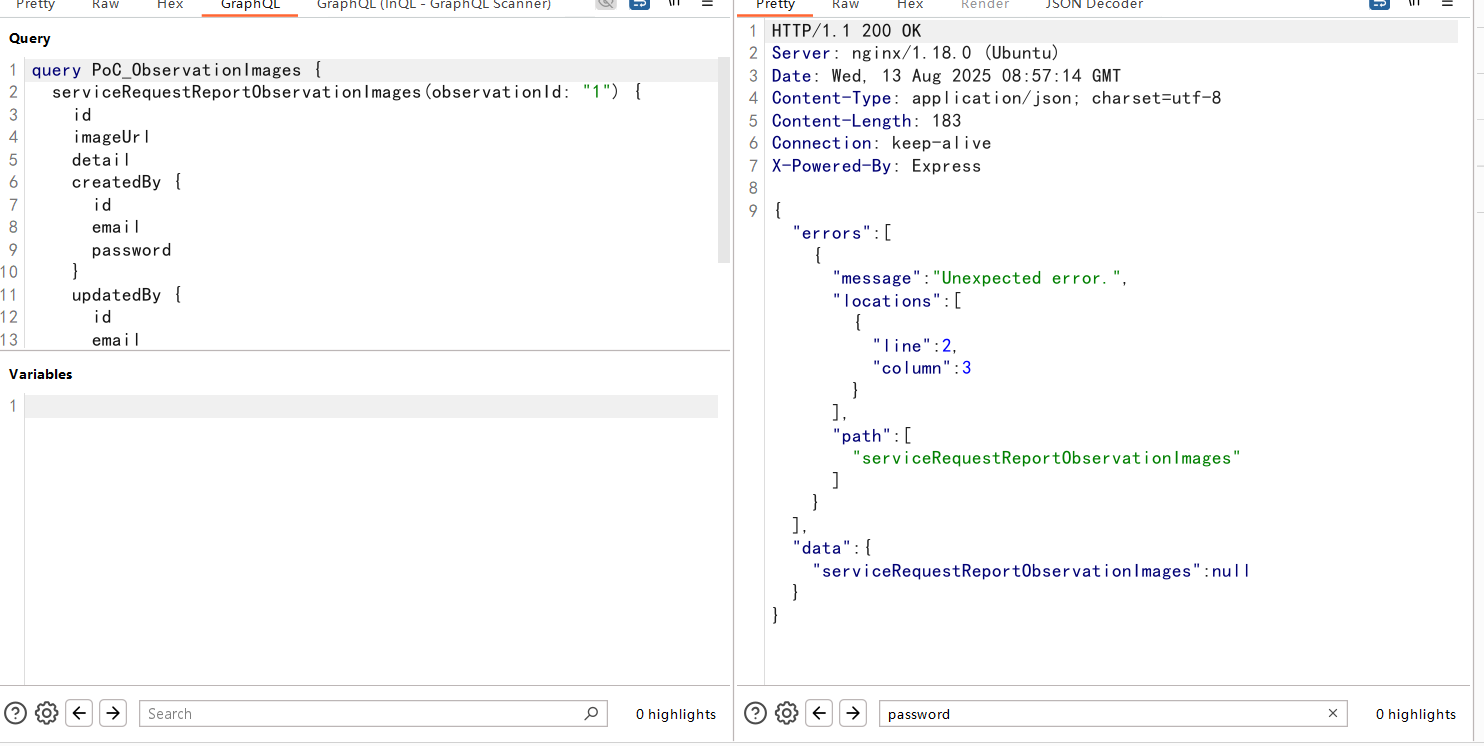The image size is (1484, 746).
Task: Go to next match in request search
Action: click(x=113, y=713)
